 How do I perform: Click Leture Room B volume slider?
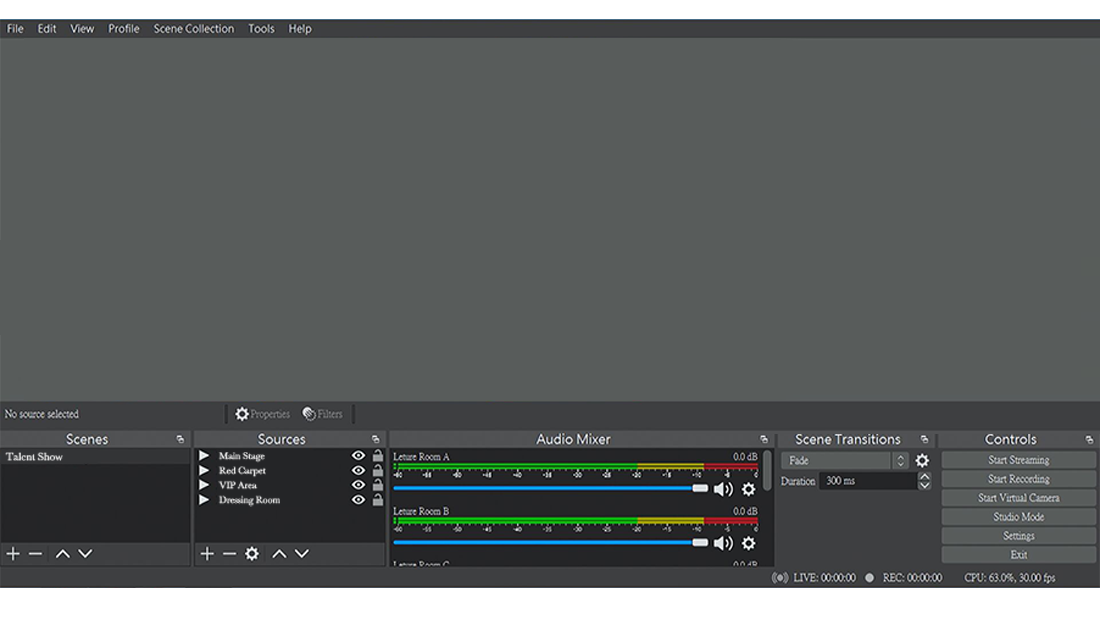(551, 542)
